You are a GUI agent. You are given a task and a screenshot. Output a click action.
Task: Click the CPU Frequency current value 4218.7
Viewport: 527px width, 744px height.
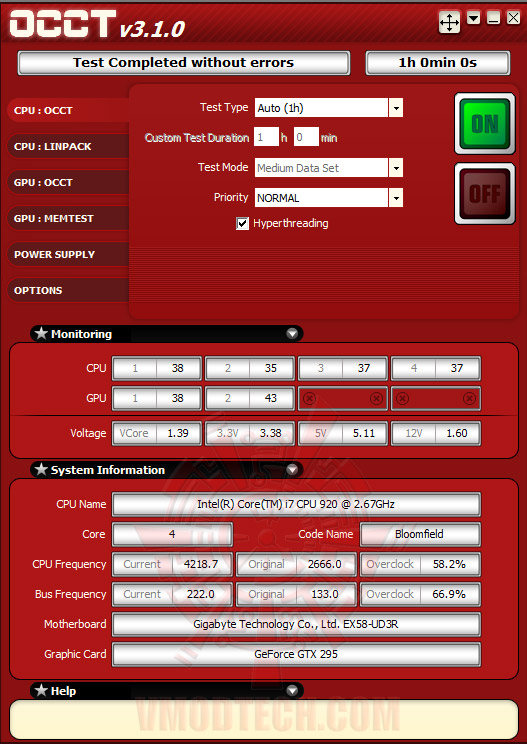[x=201, y=564]
